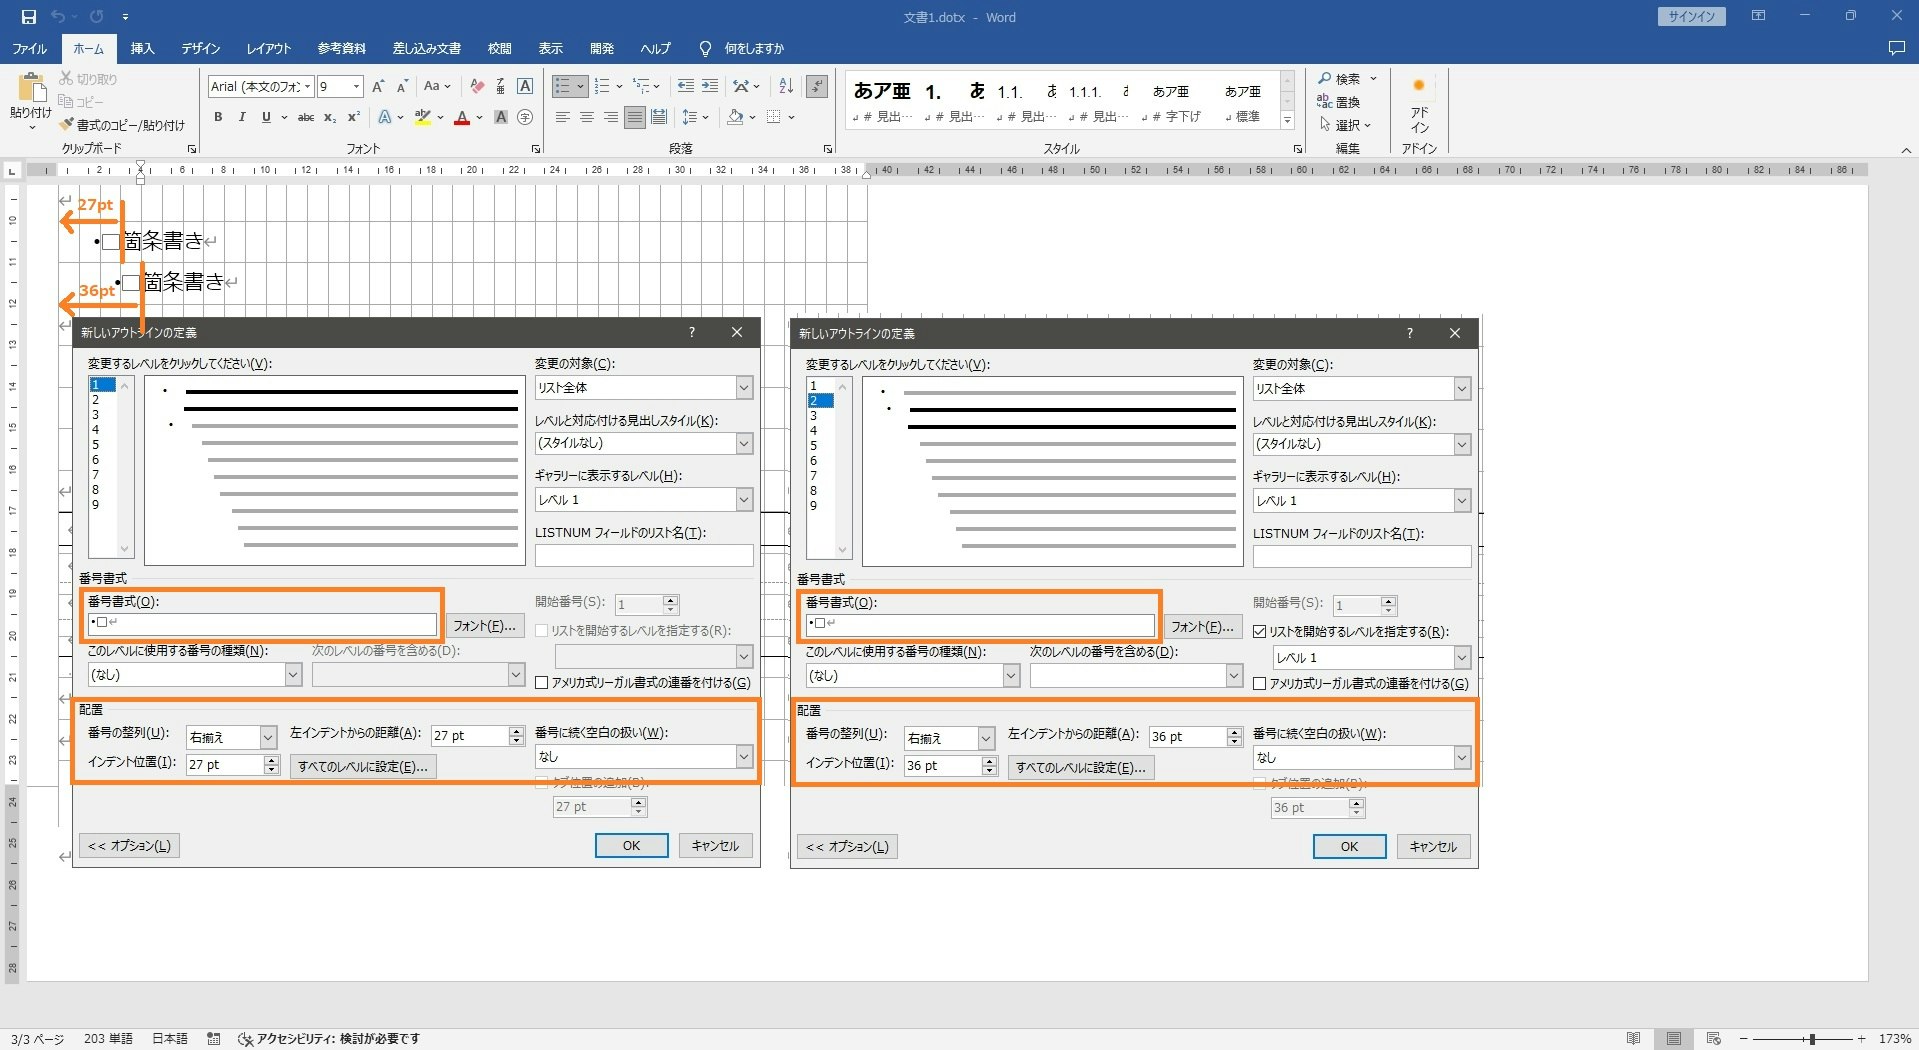Switch to the デザイン tab

[200, 48]
